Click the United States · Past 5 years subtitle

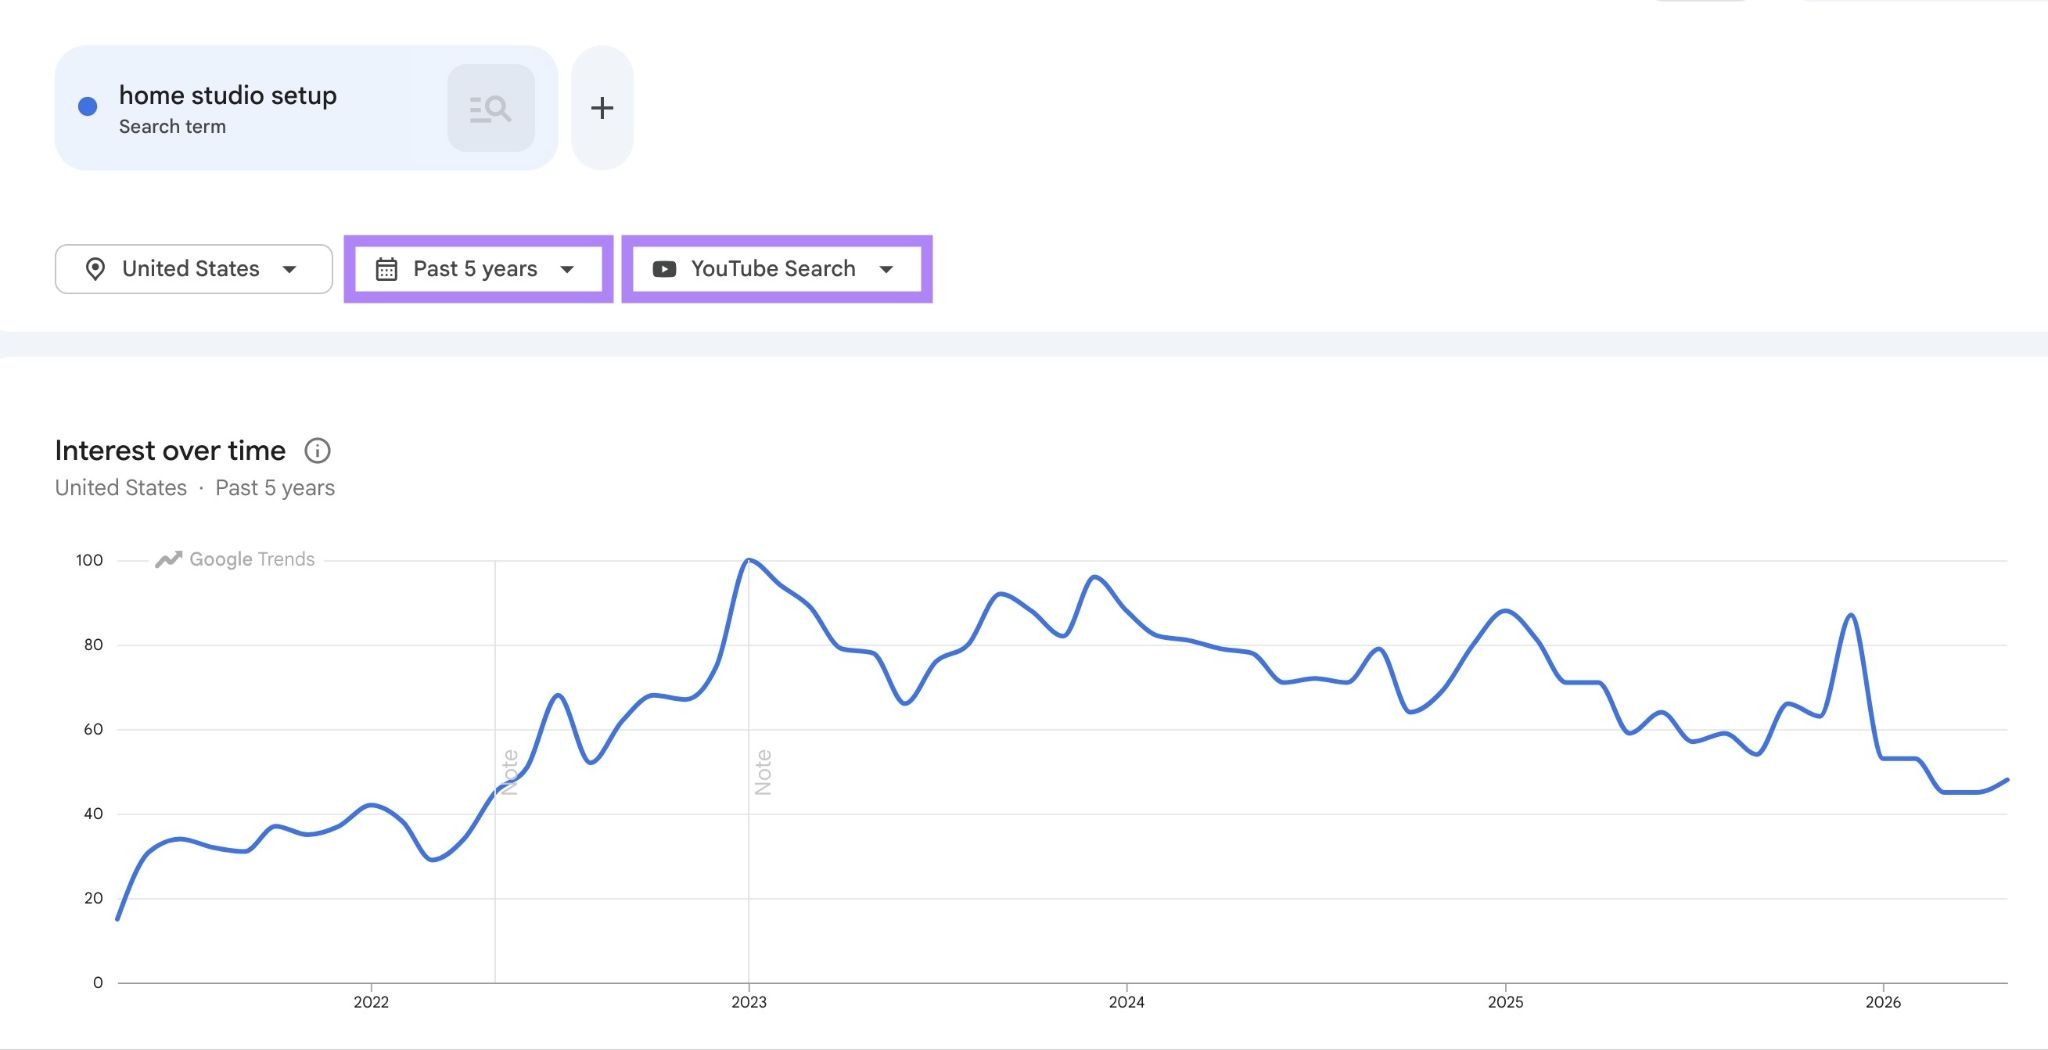click(195, 488)
